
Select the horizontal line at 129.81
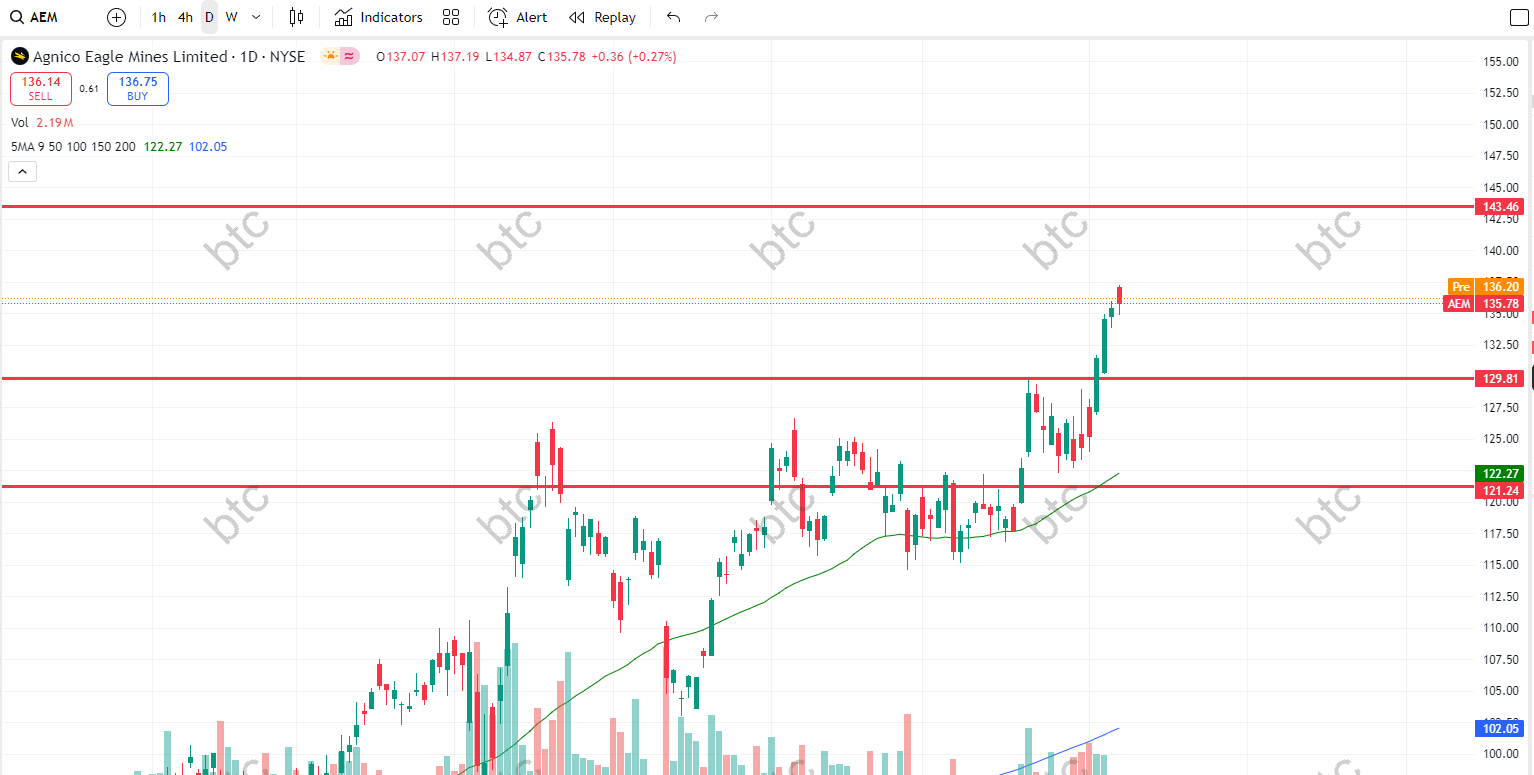(738, 379)
